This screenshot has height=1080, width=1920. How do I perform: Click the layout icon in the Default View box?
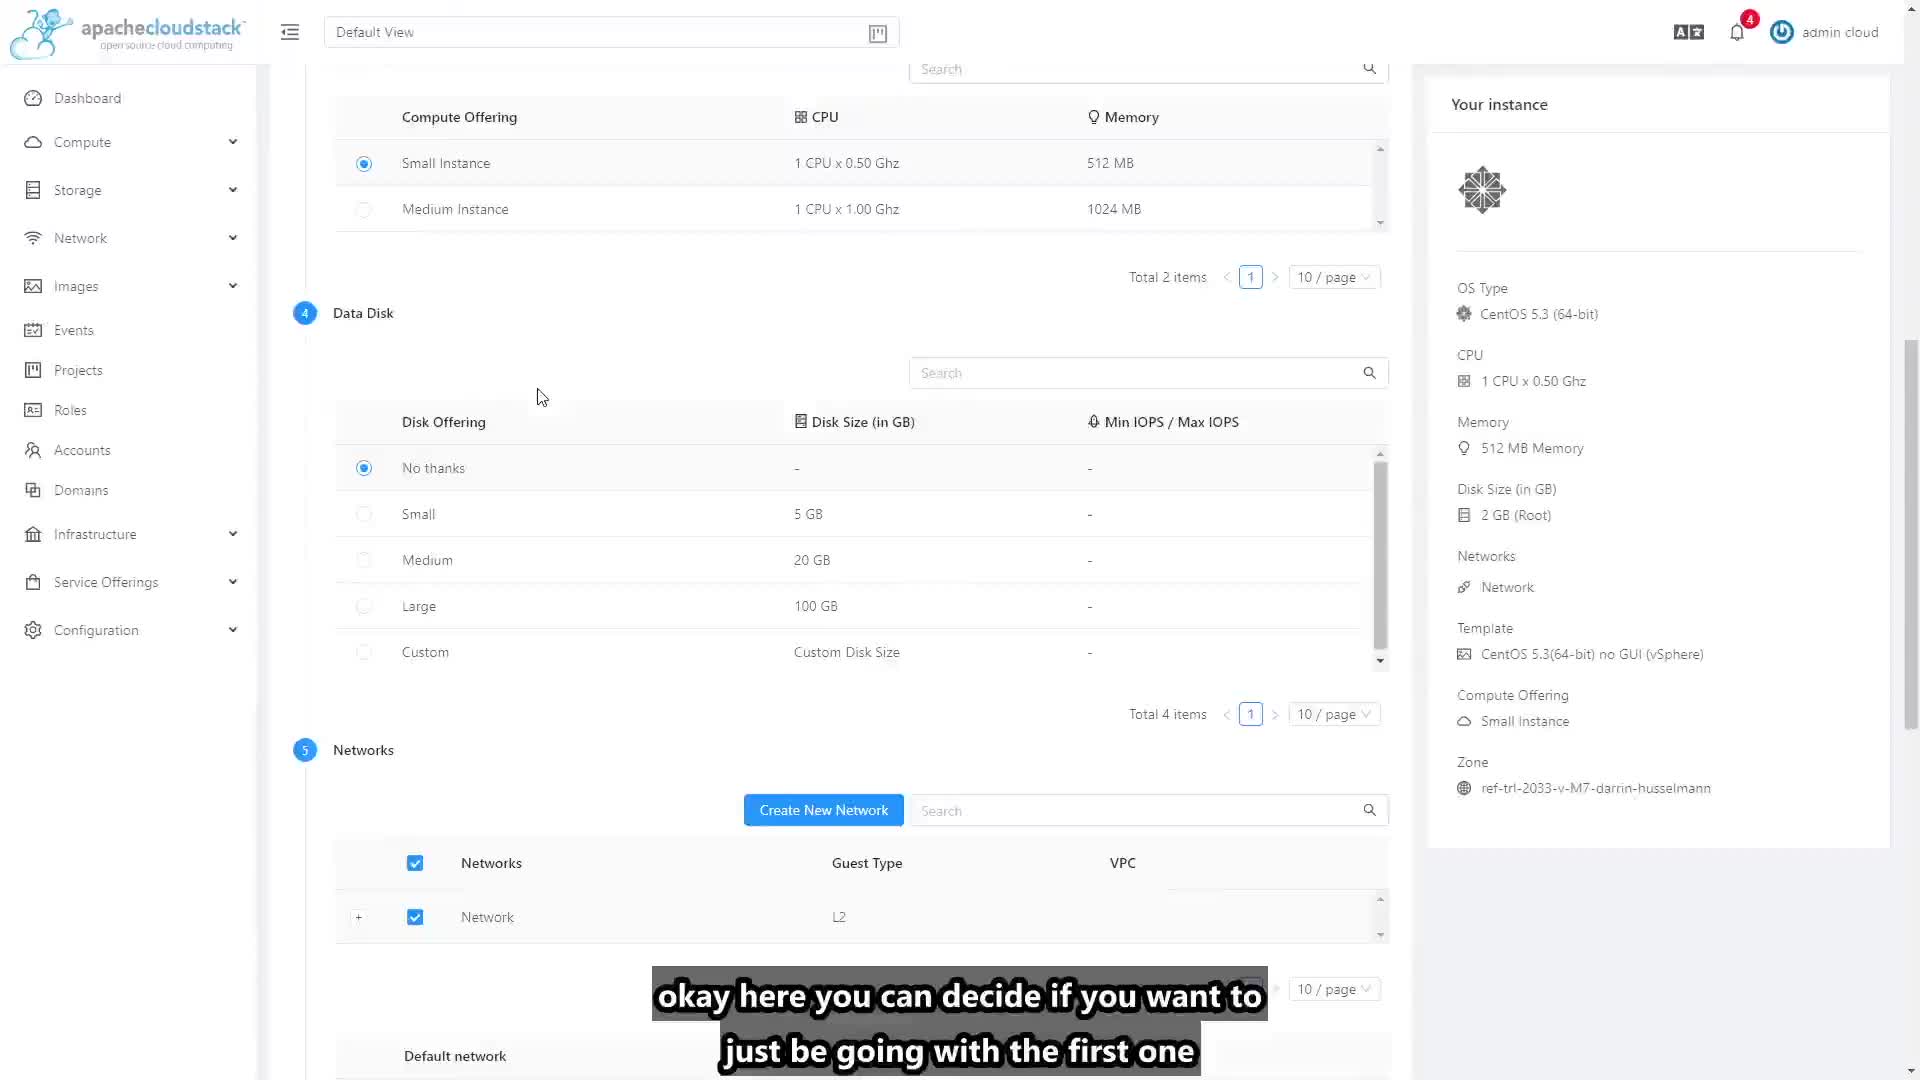(877, 33)
